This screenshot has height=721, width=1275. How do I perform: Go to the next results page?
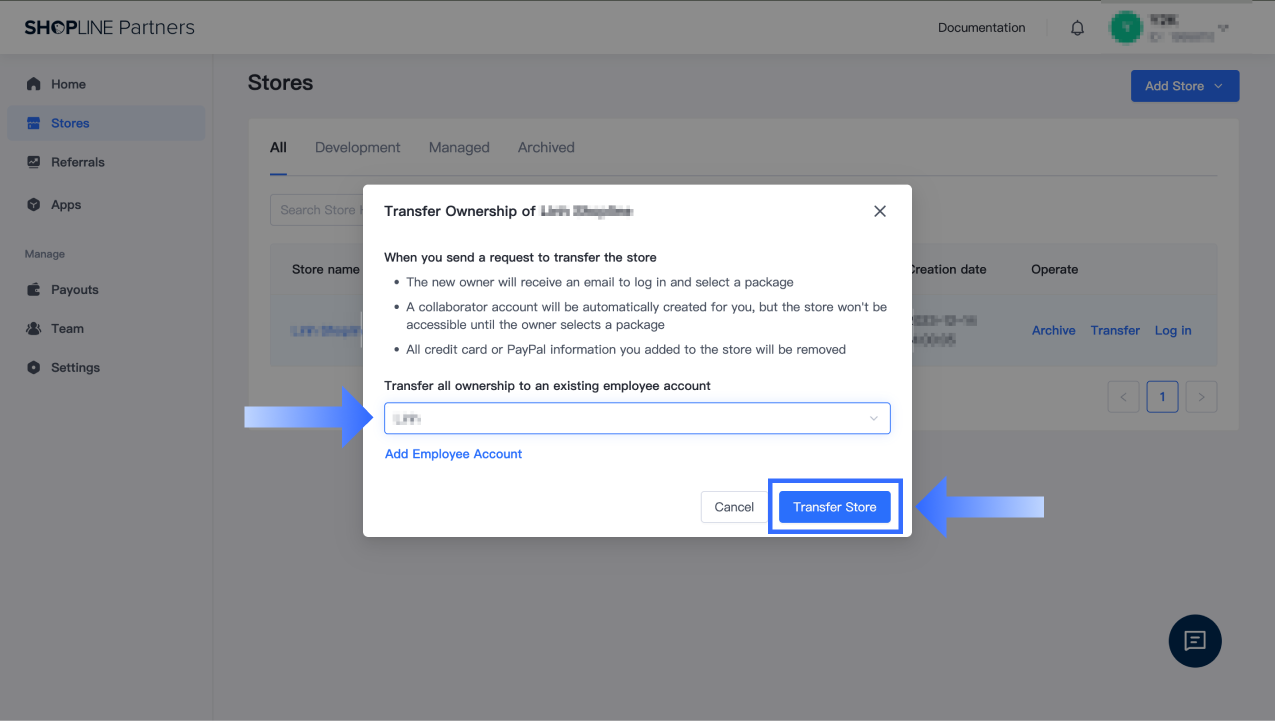[x=1201, y=397]
